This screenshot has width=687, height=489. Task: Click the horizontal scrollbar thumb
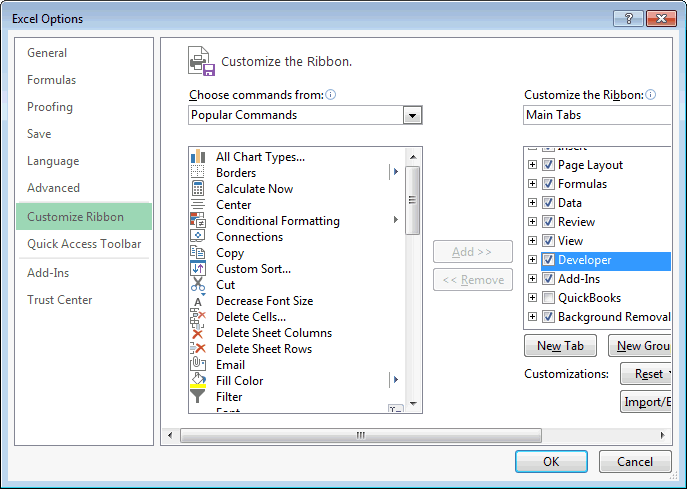point(361,435)
